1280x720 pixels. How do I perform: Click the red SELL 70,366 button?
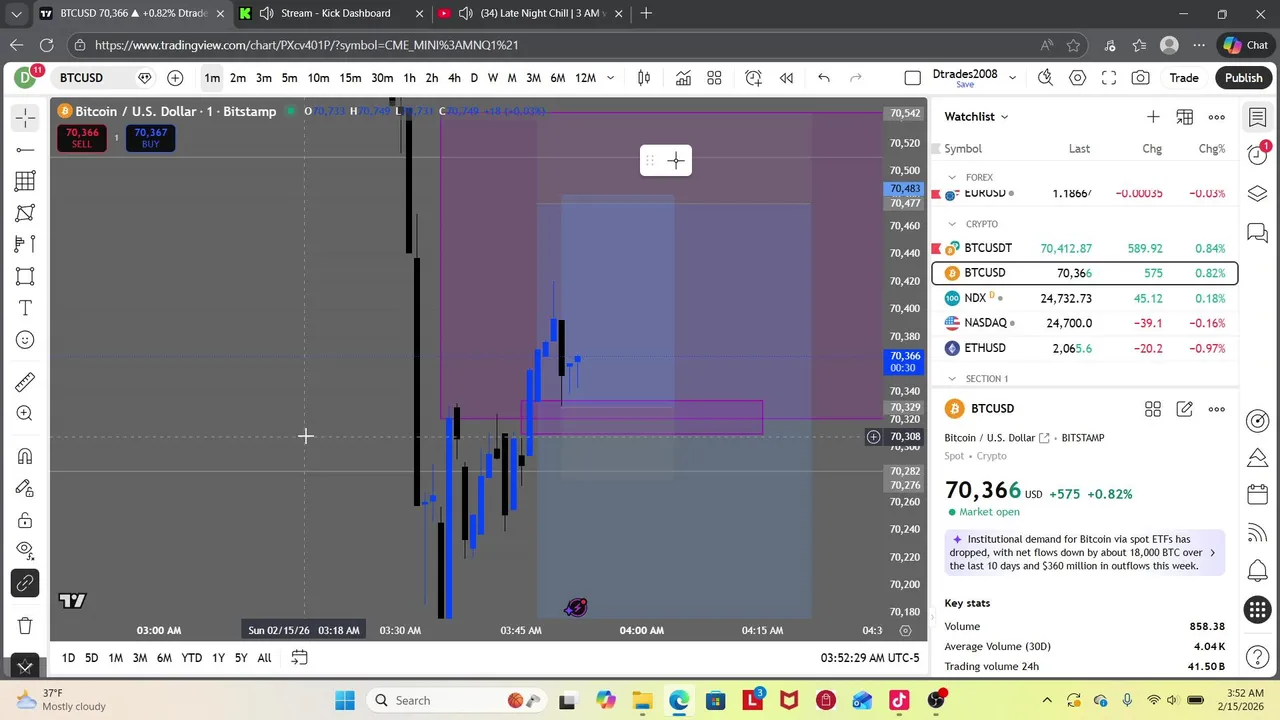[82, 138]
